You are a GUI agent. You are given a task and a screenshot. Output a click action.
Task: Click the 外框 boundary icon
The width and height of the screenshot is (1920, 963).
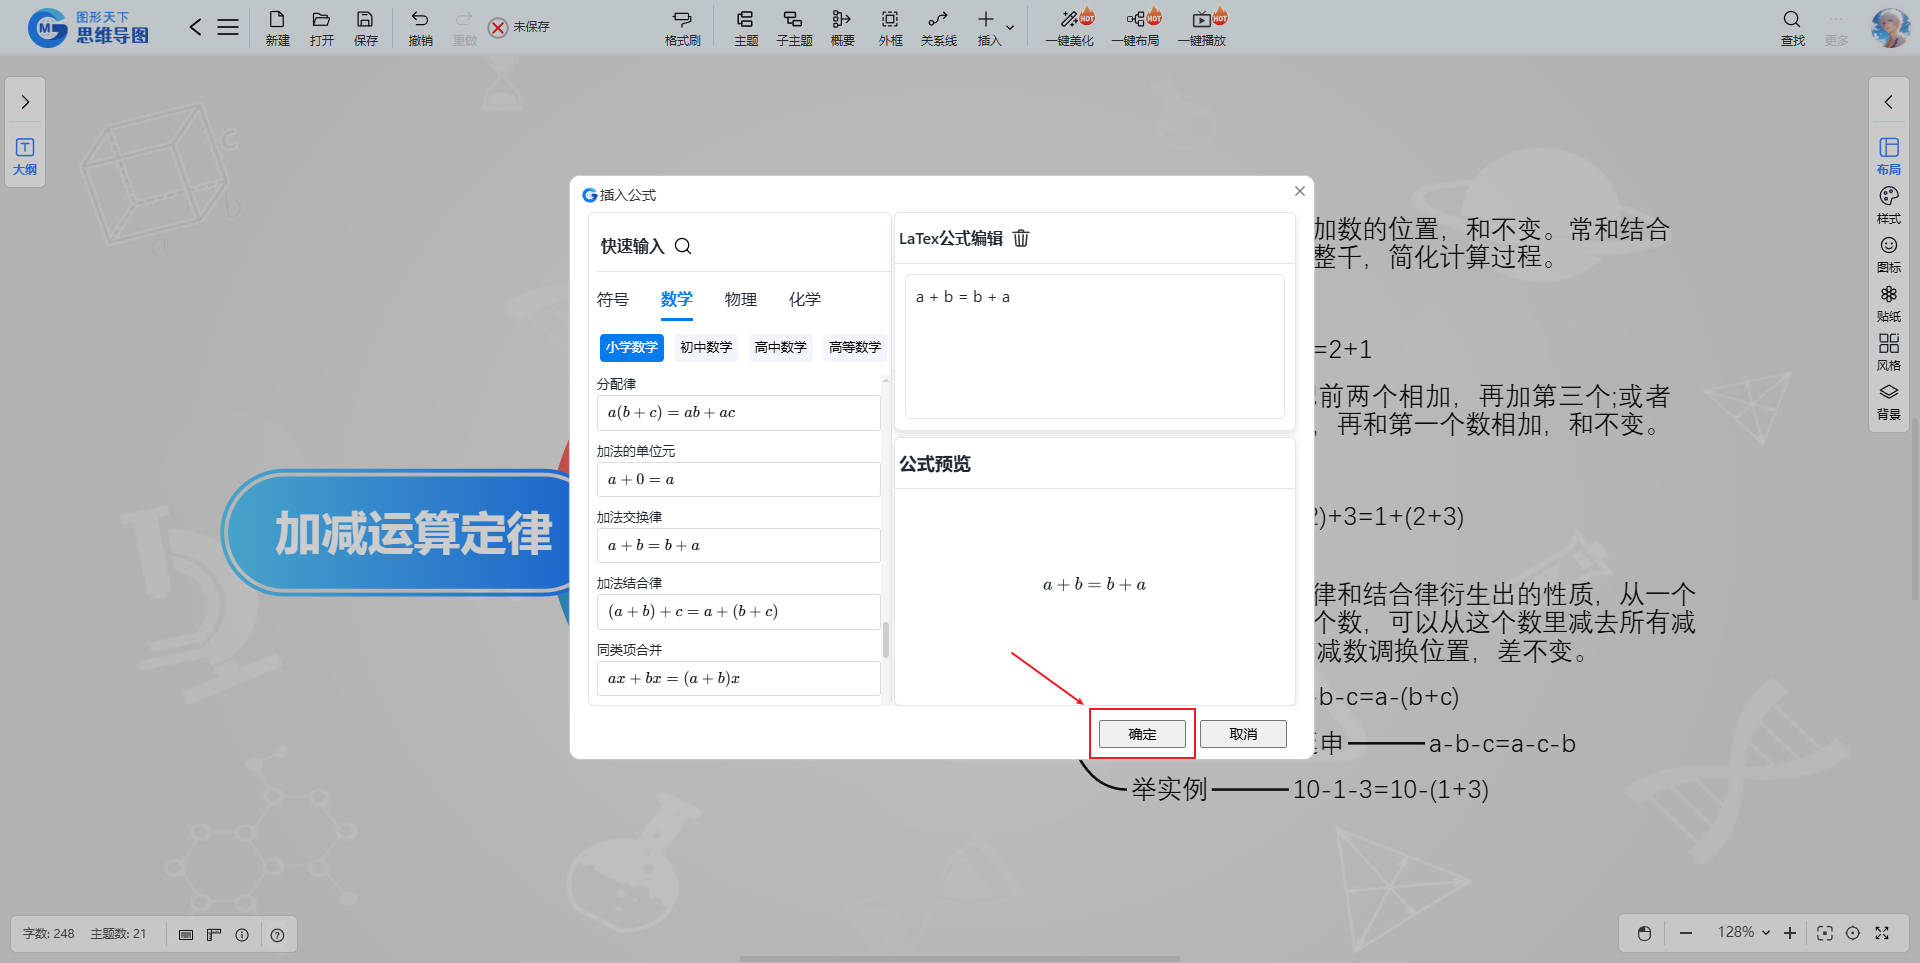pos(890,28)
